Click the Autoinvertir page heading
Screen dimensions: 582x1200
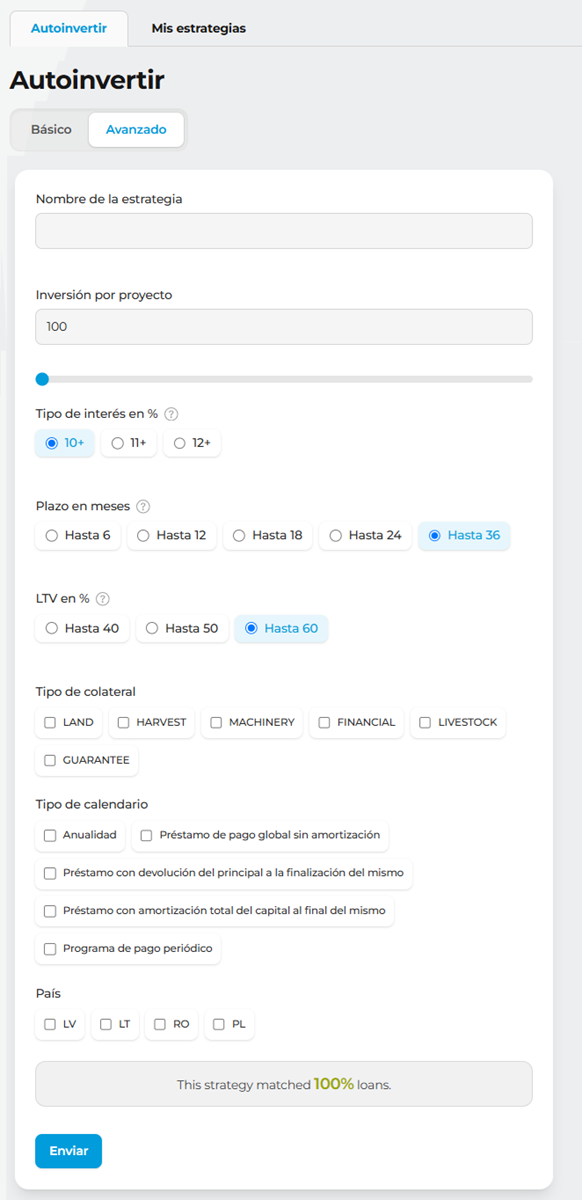pyautogui.click(x=87, y=80)
